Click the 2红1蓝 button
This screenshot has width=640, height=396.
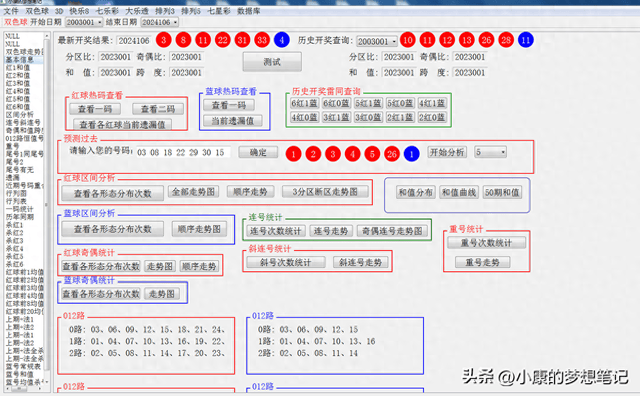(x=400, y=117)
